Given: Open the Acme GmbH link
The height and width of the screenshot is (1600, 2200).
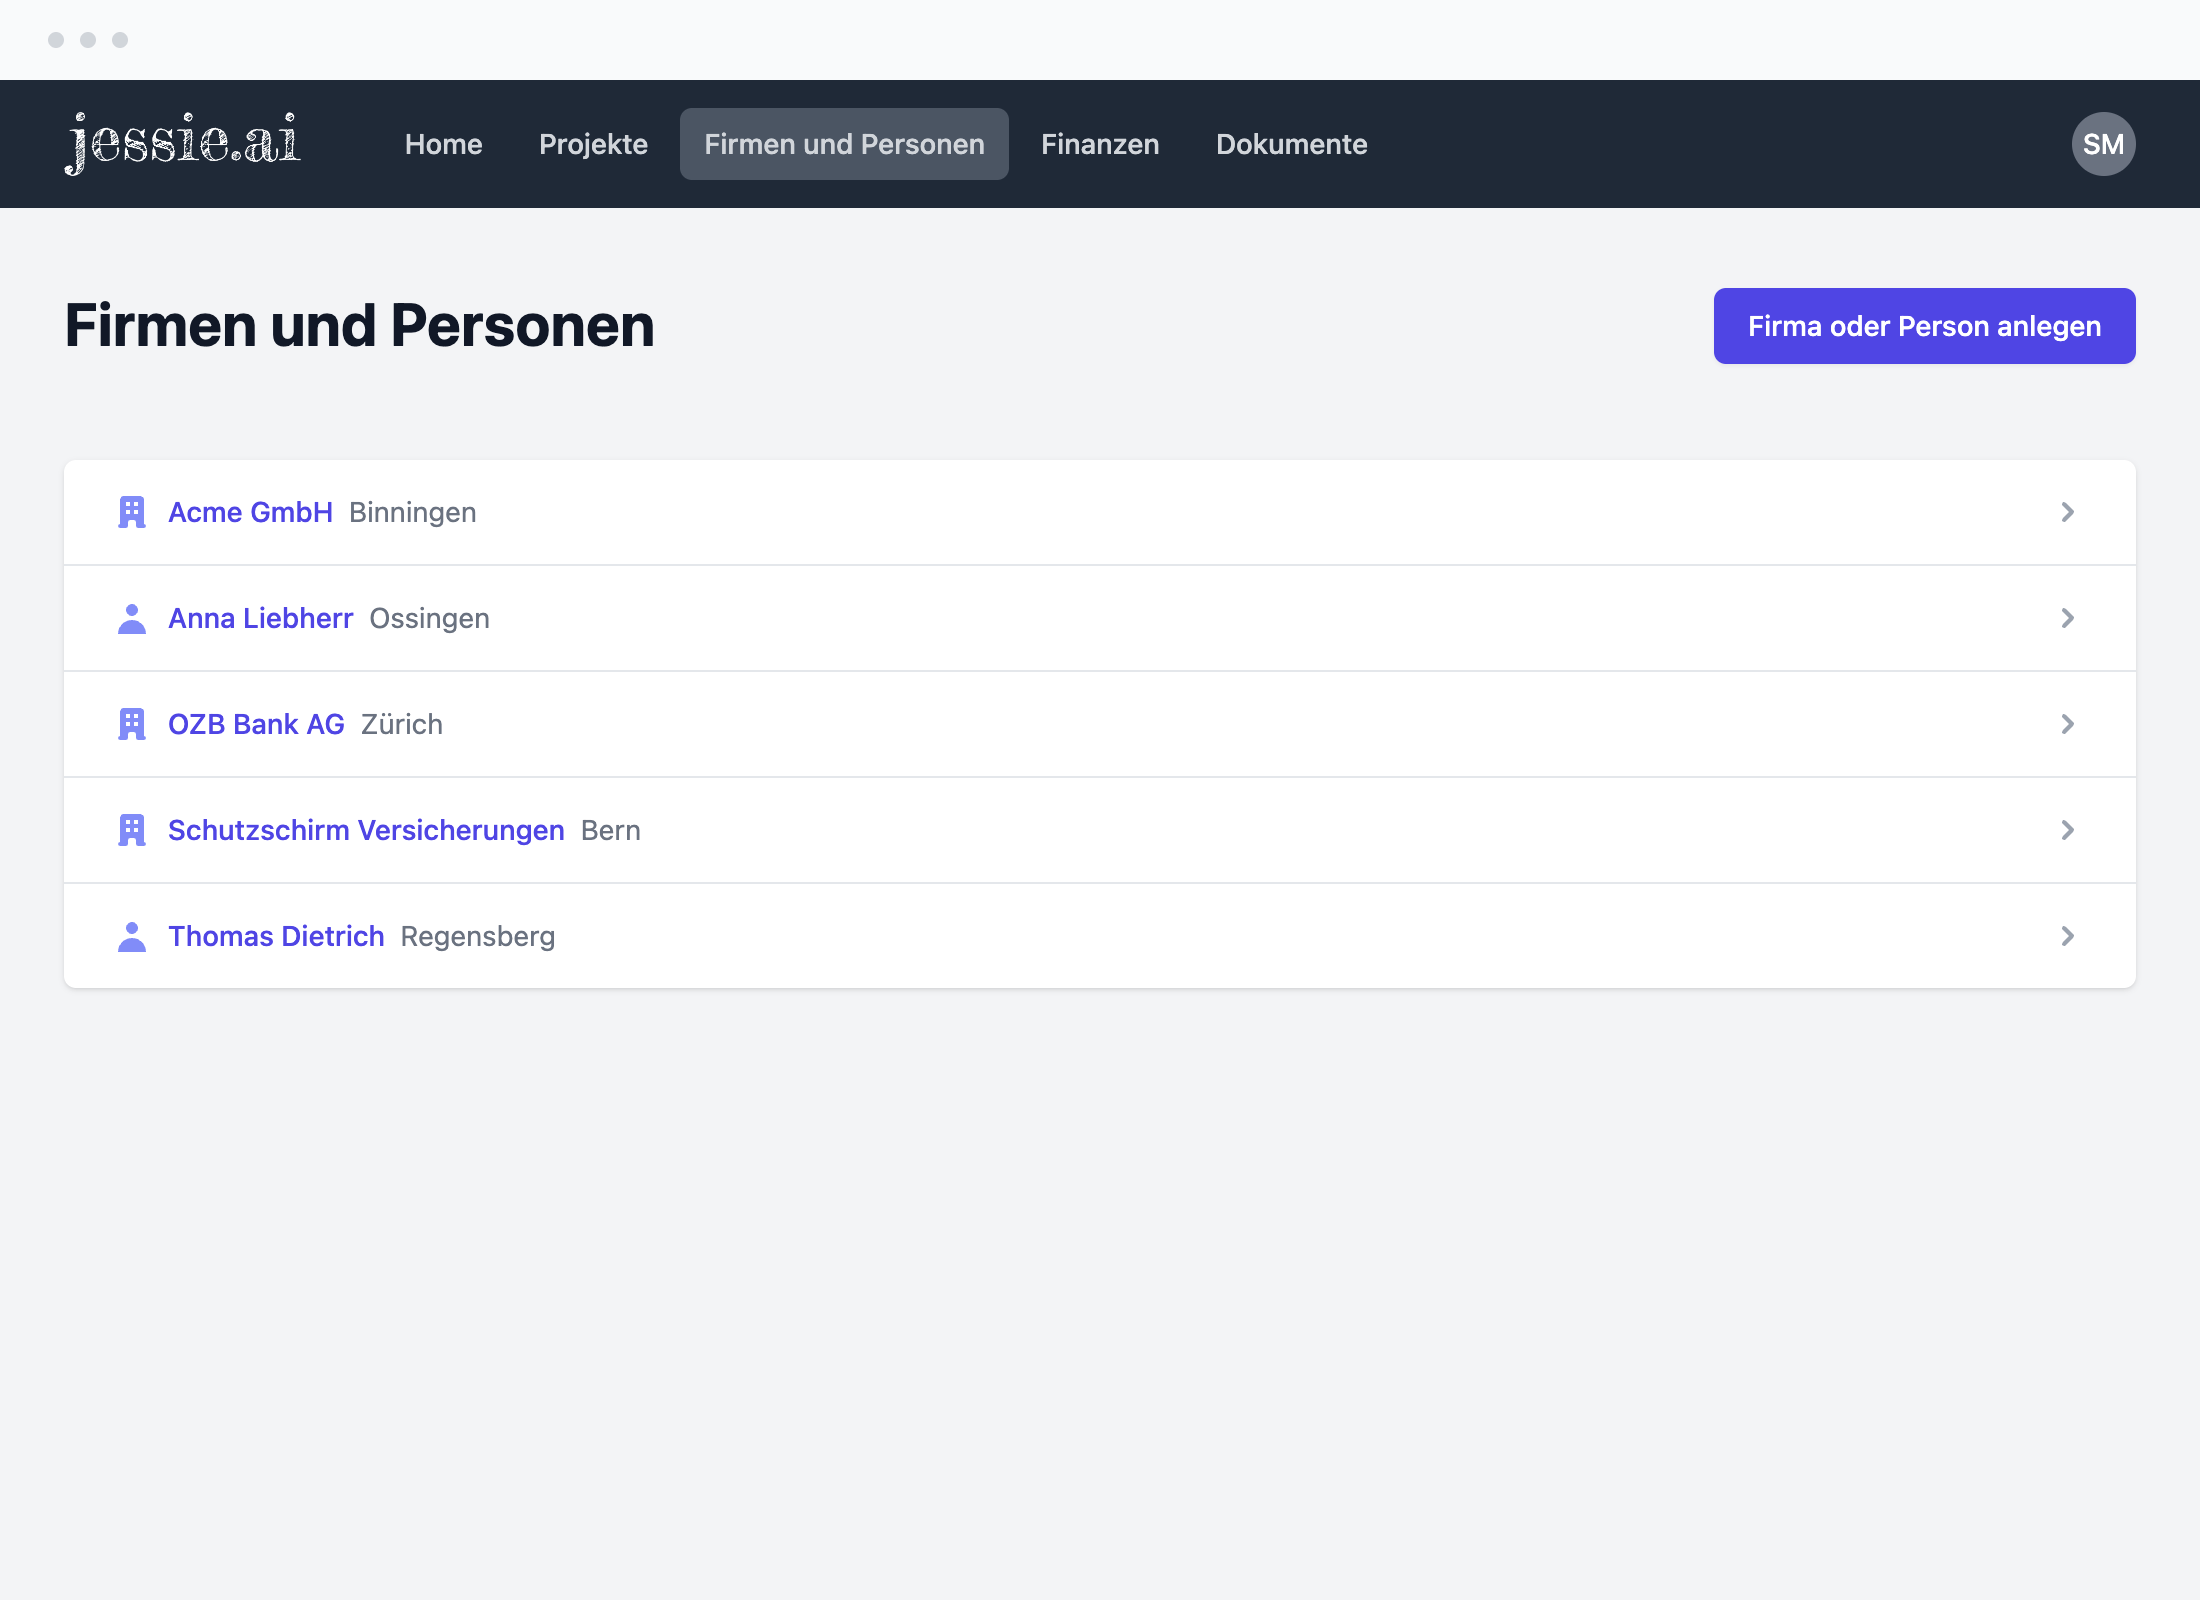Looking at the screenshot, I should [x=250, y=512].
